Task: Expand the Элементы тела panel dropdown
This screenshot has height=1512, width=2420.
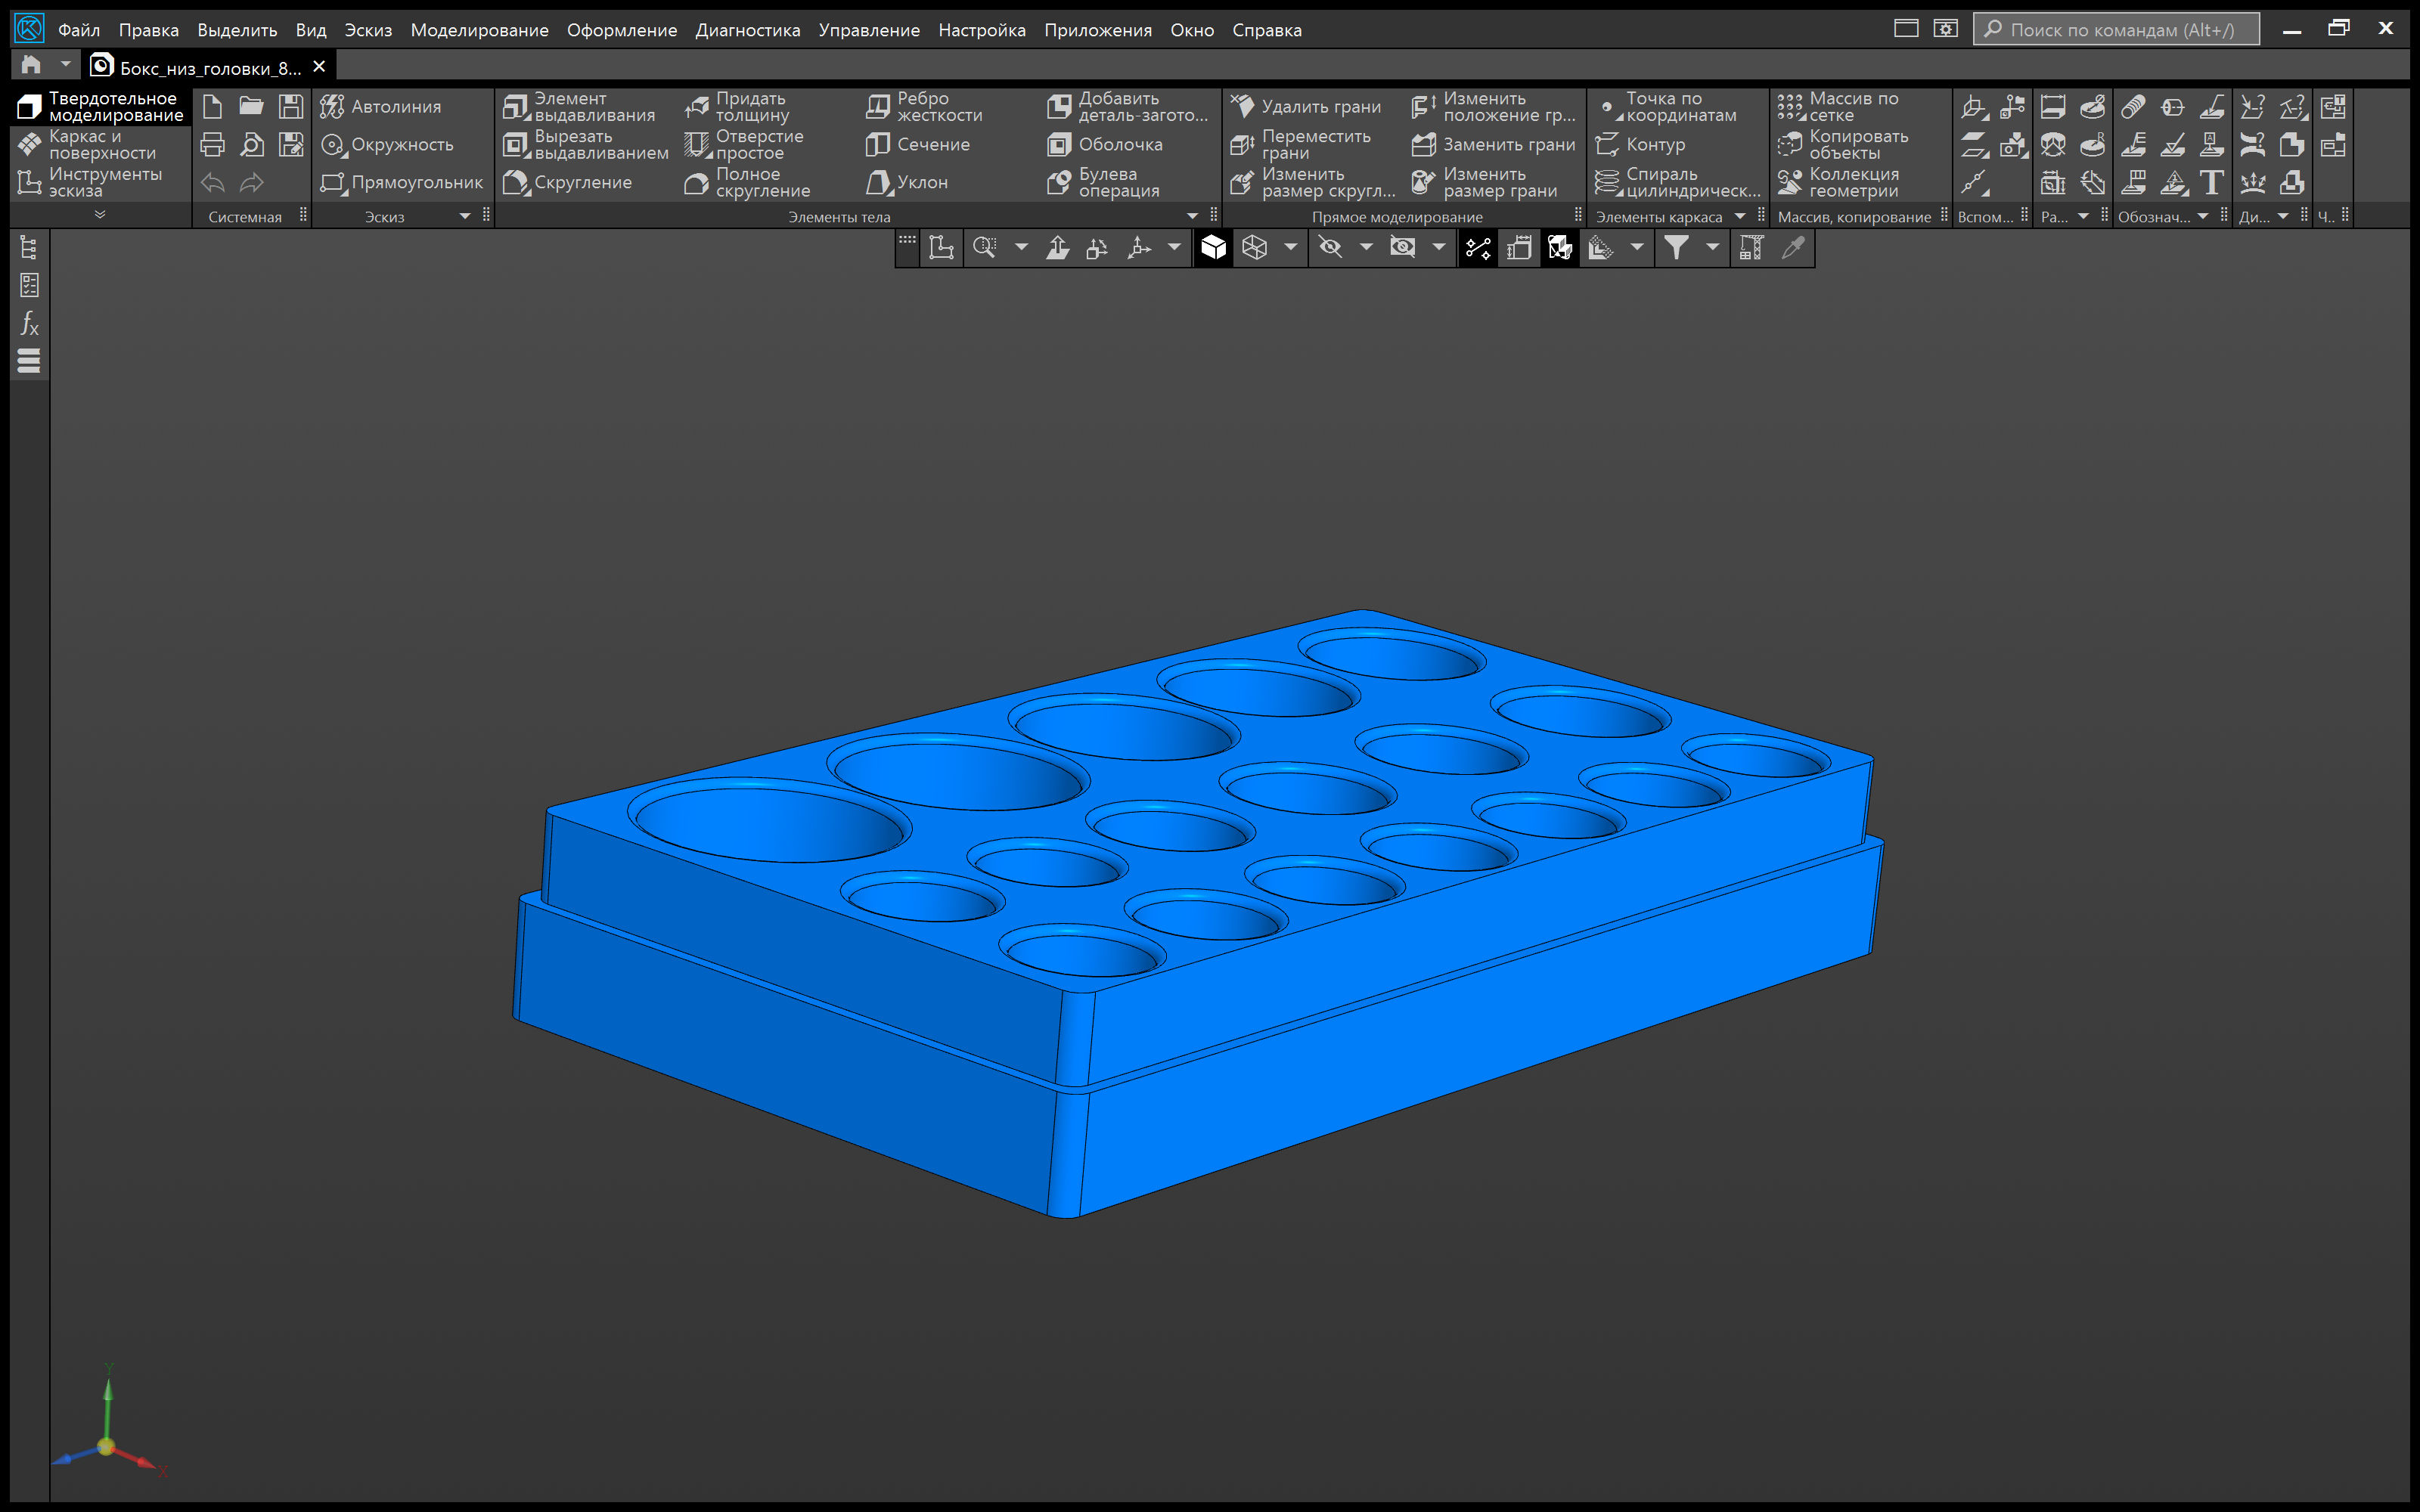Action: [x=1192, y=216]
